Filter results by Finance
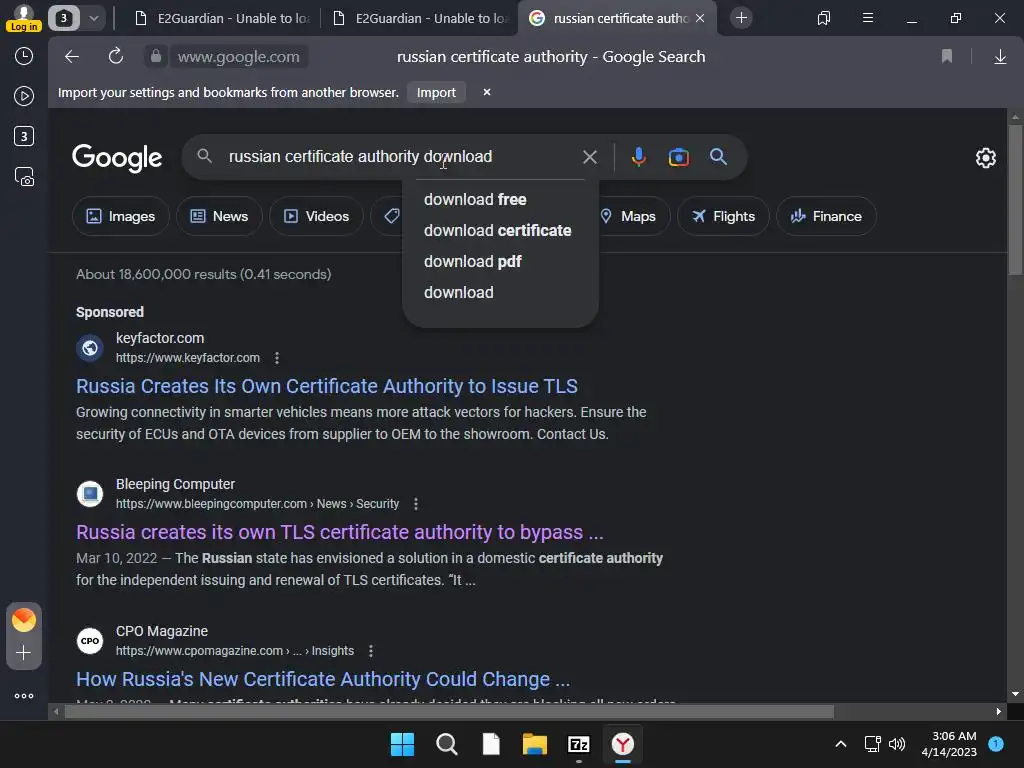Image resolution: width=1024 pixels, height=768 pixels. 826,216
